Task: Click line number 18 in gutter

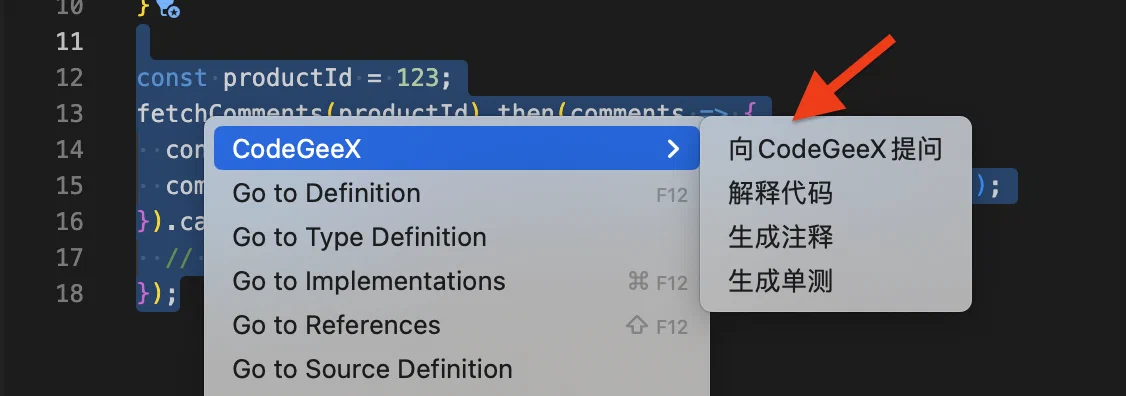Action: tap(70, 293)
